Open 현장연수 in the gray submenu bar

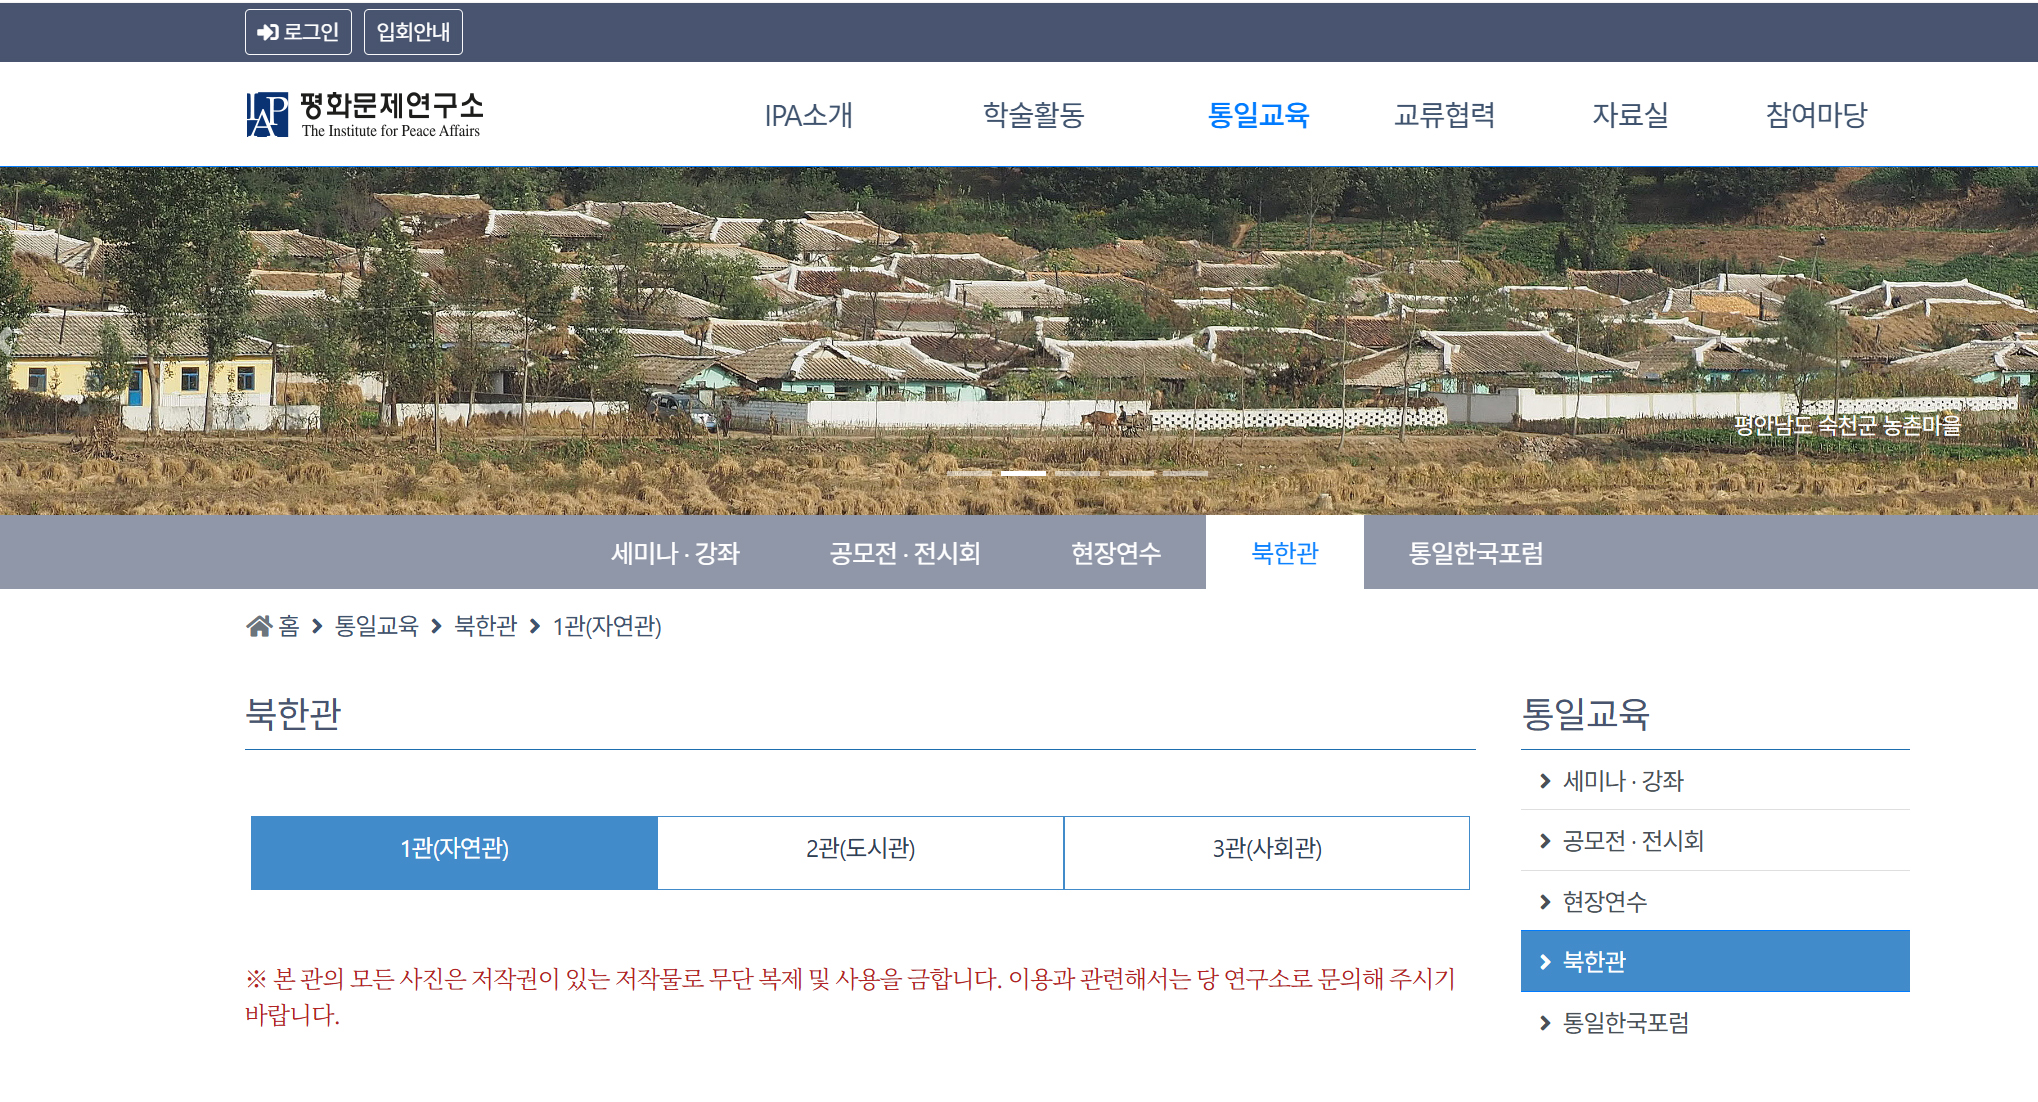(1115, 553)
